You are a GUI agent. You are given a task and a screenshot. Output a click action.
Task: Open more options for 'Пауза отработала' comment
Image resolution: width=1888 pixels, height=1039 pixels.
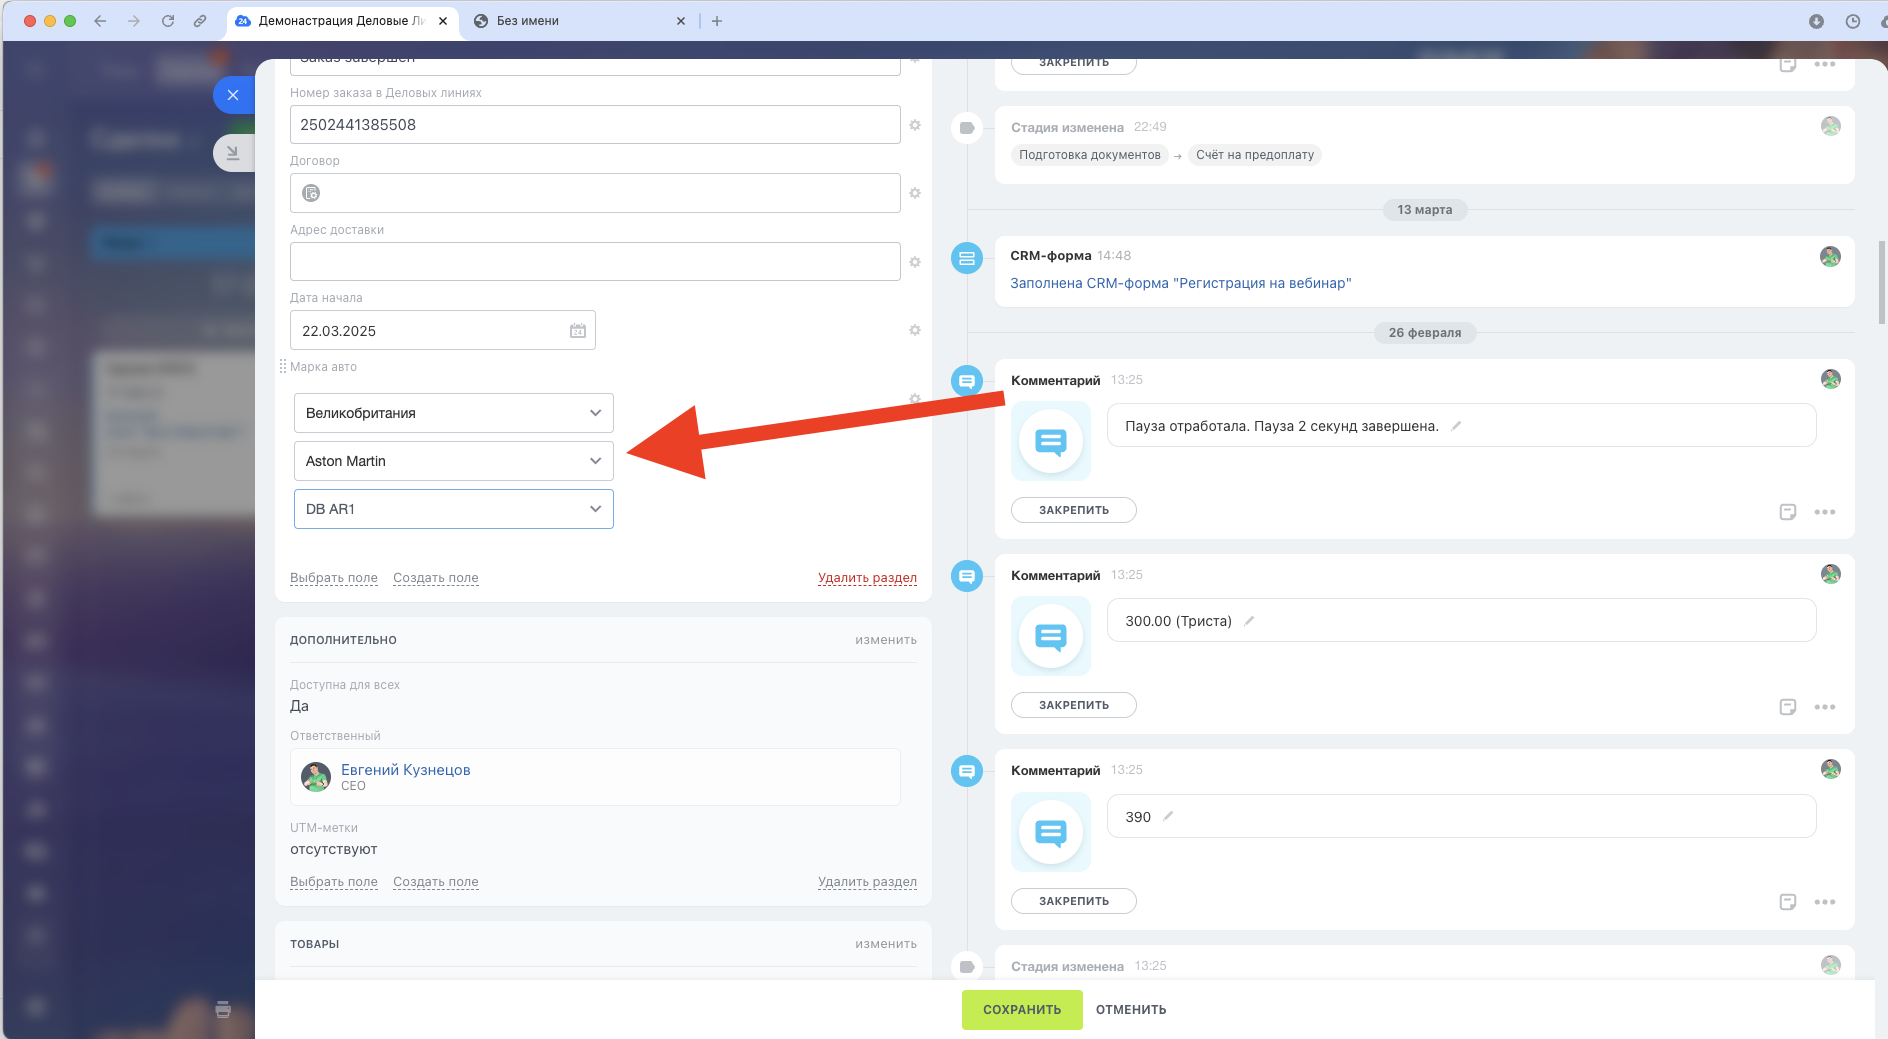click(x=1825, y=512)
